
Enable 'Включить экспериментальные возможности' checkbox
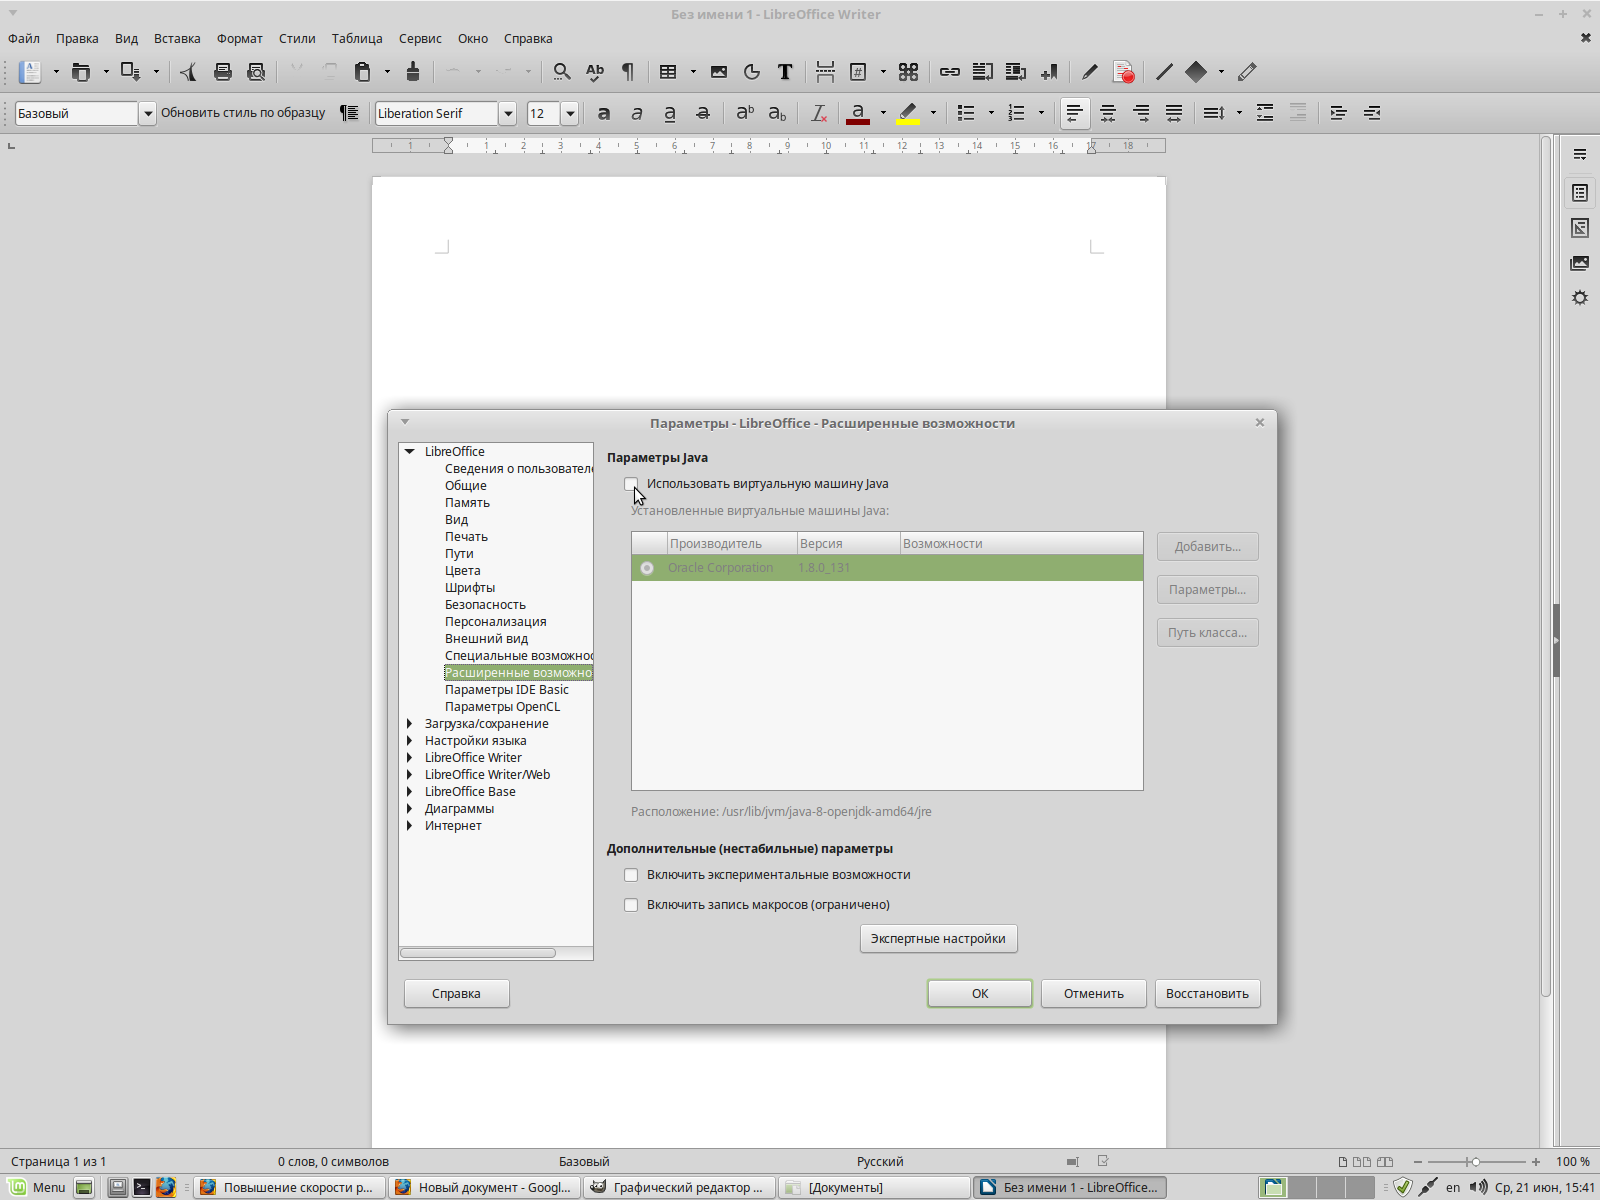631,875
